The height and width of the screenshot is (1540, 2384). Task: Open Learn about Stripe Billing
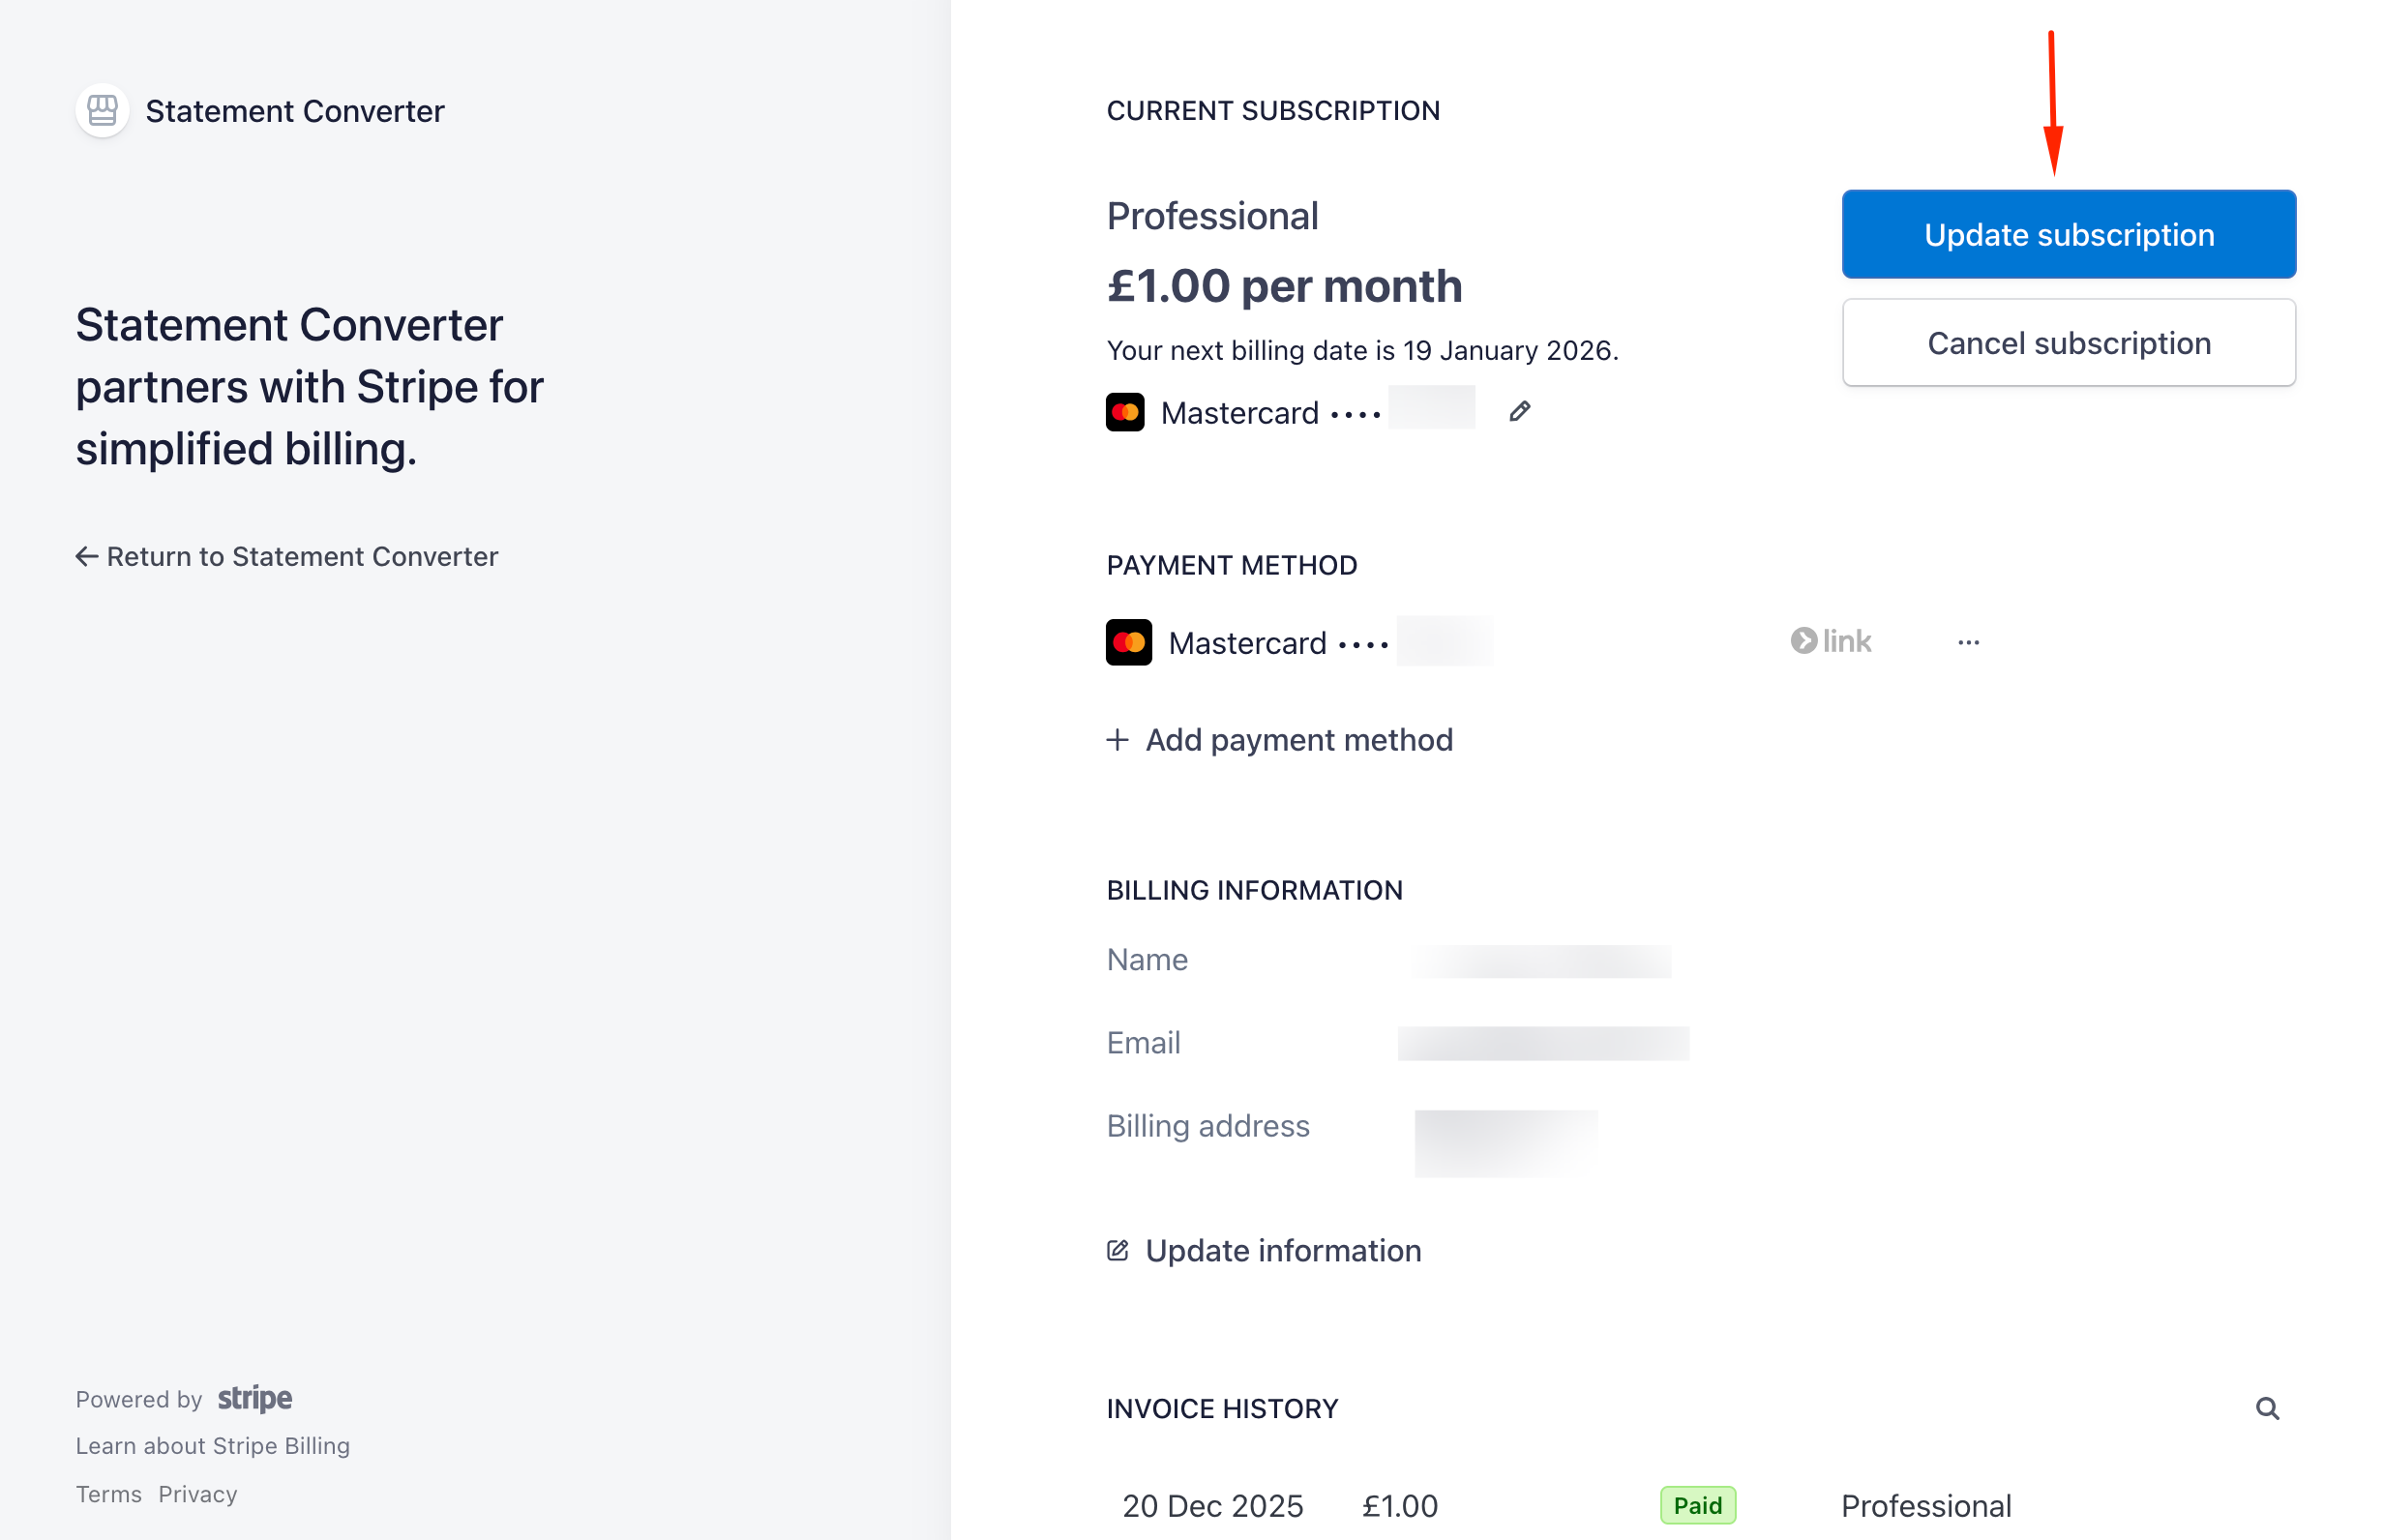212,1445
